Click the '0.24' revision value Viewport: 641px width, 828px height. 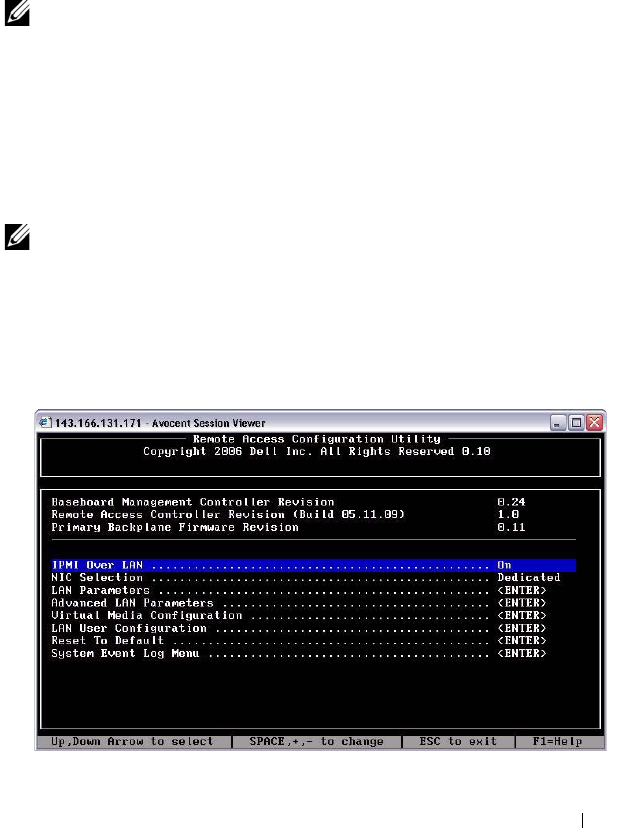point(511,502)
